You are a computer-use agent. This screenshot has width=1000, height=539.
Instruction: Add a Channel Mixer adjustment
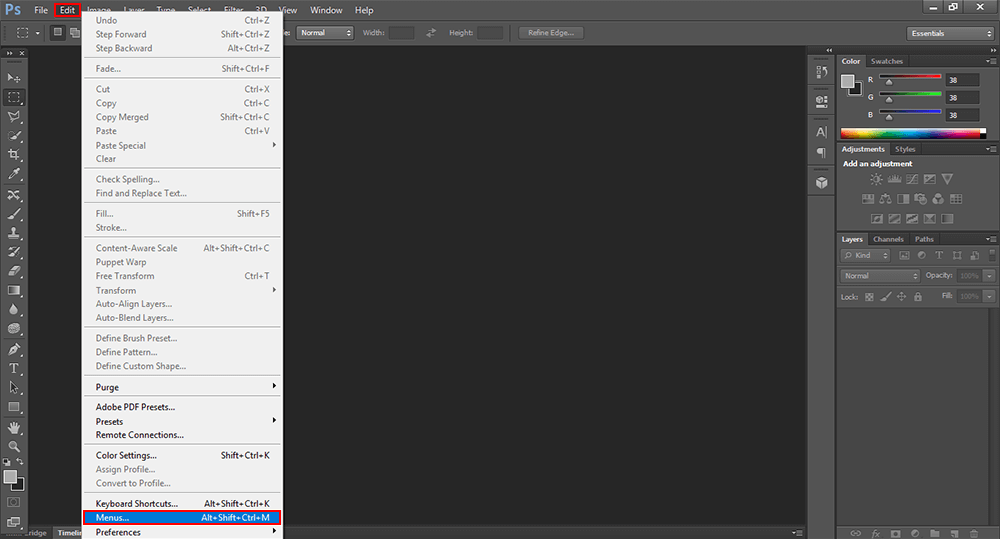(x=938, y=199)
